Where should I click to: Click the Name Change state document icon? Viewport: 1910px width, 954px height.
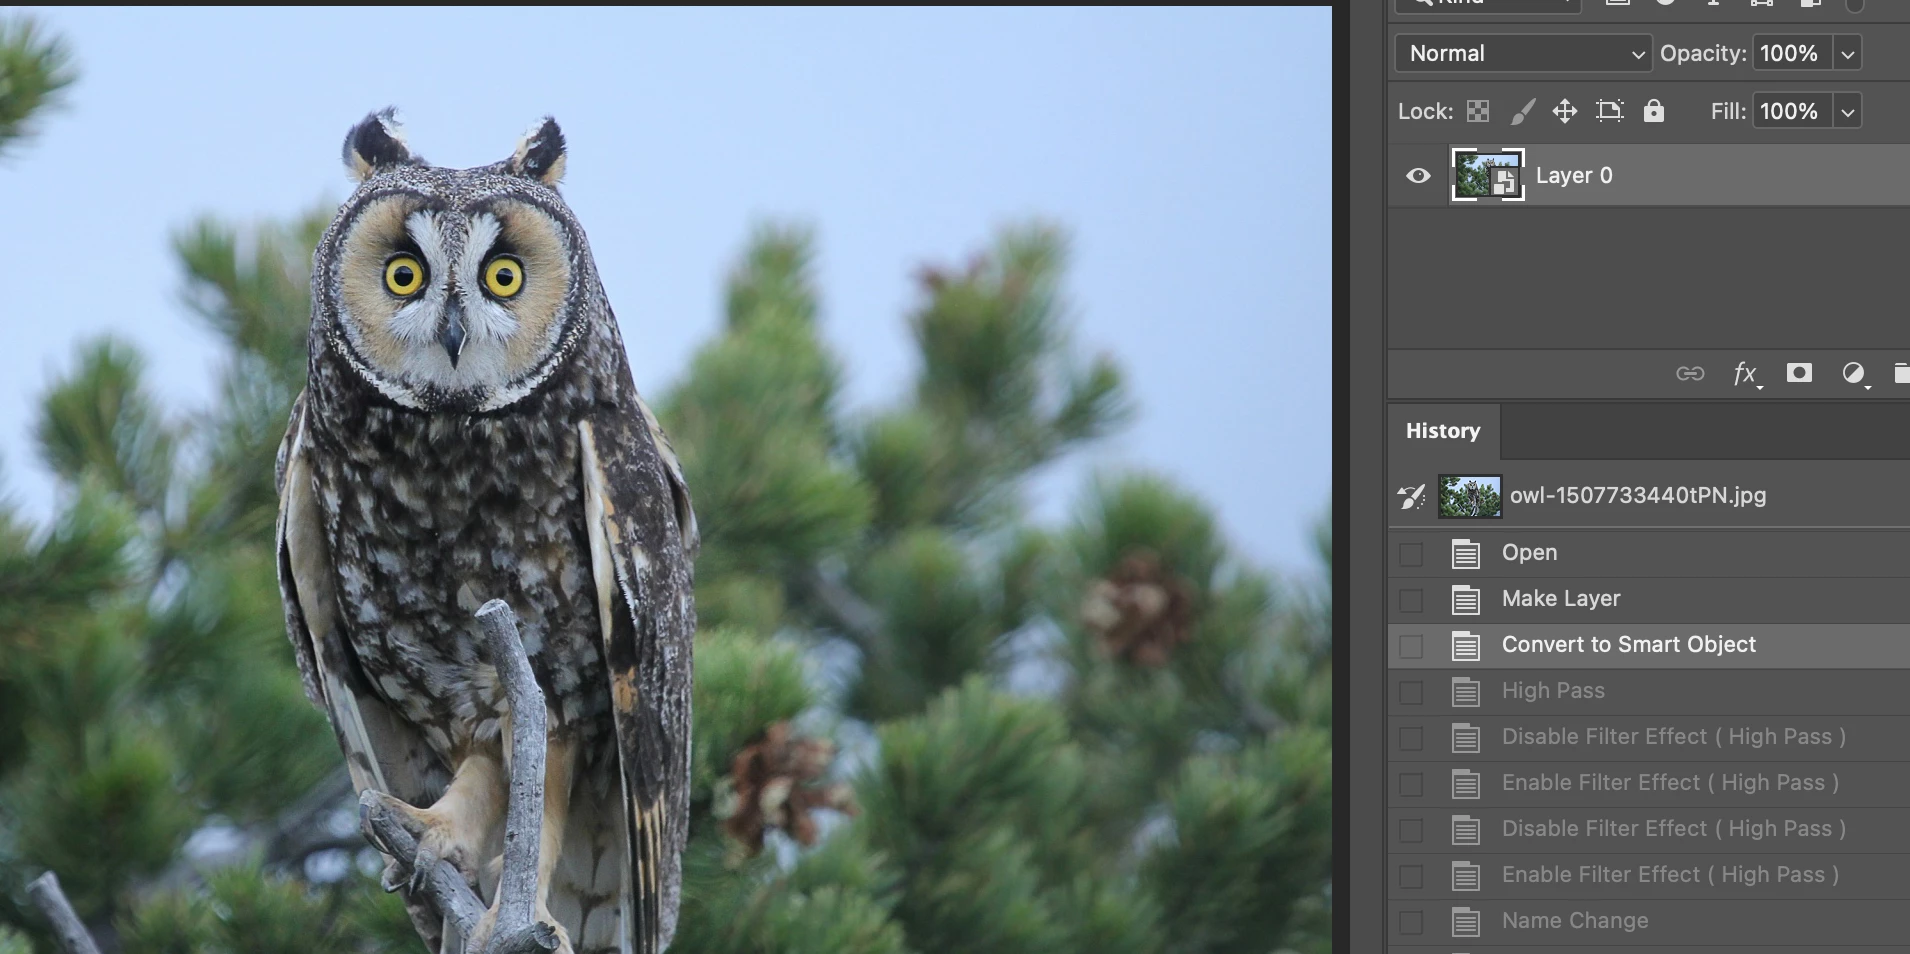tap(1466, 921)
